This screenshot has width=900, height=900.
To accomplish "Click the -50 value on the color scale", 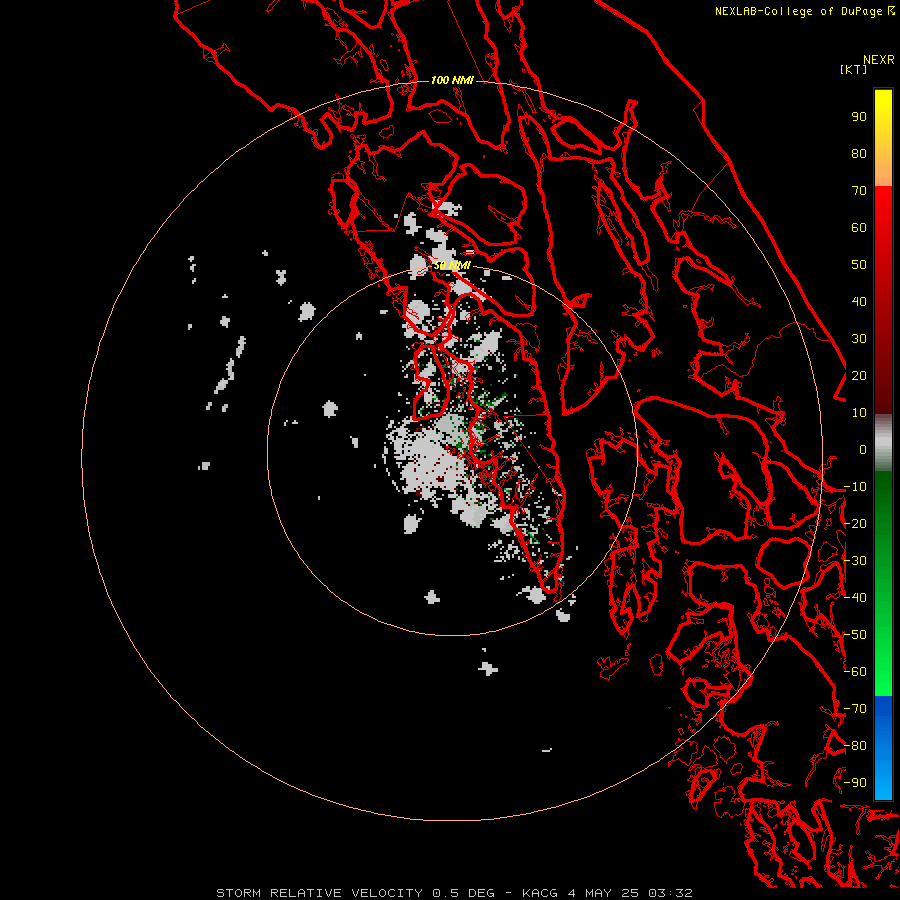I will click(855, 635).
